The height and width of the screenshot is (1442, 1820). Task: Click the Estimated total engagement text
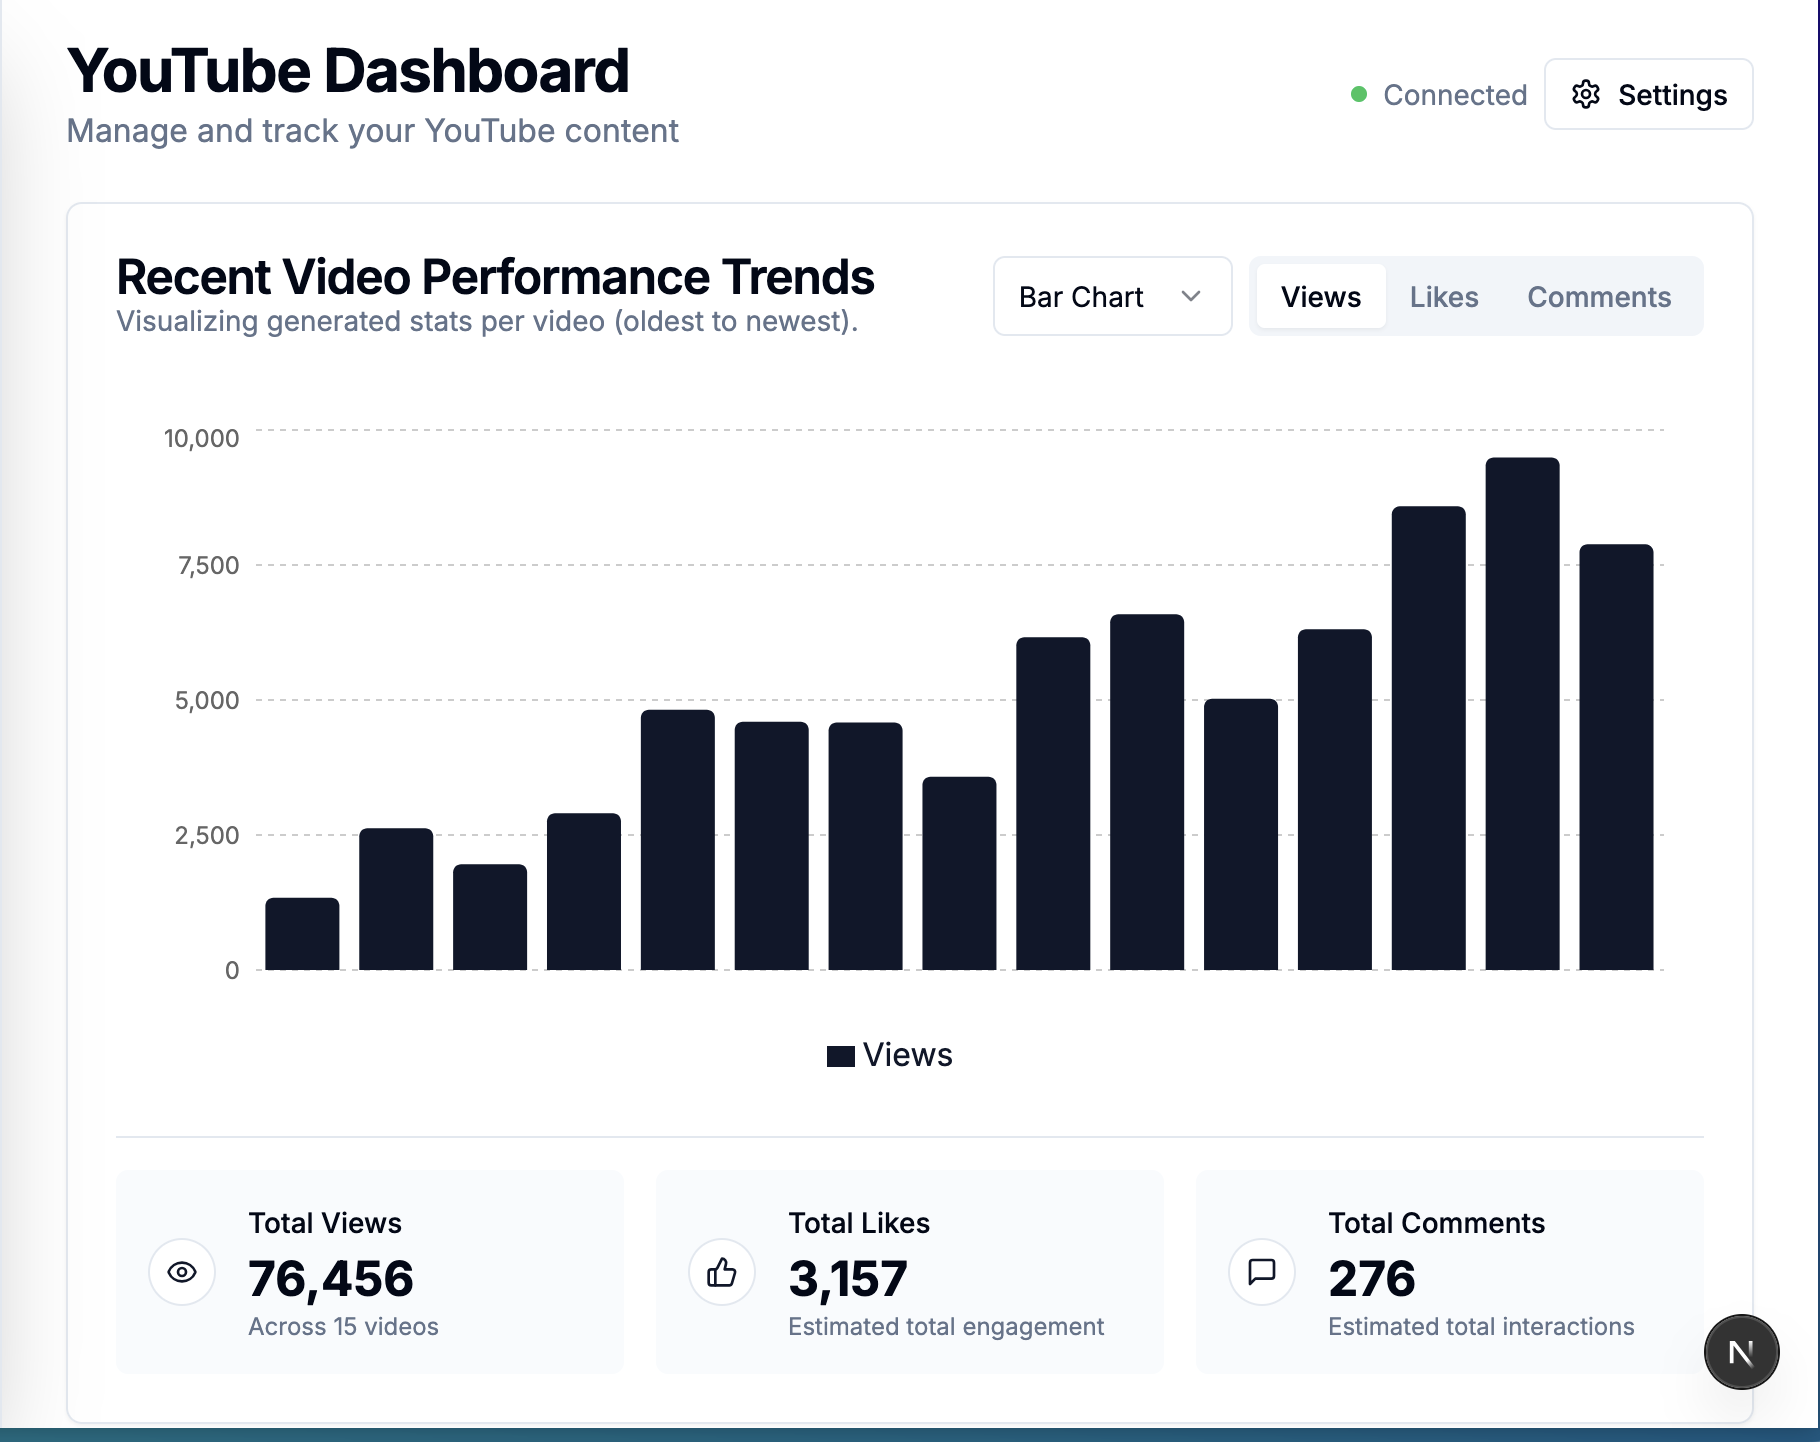946,1327
